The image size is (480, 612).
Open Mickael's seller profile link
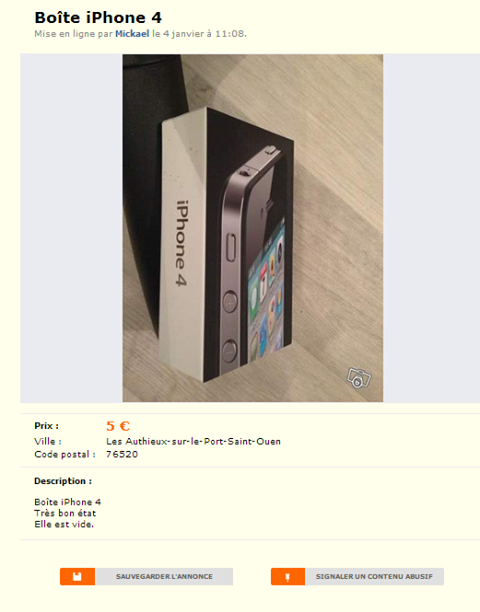(x=132, y=34)
